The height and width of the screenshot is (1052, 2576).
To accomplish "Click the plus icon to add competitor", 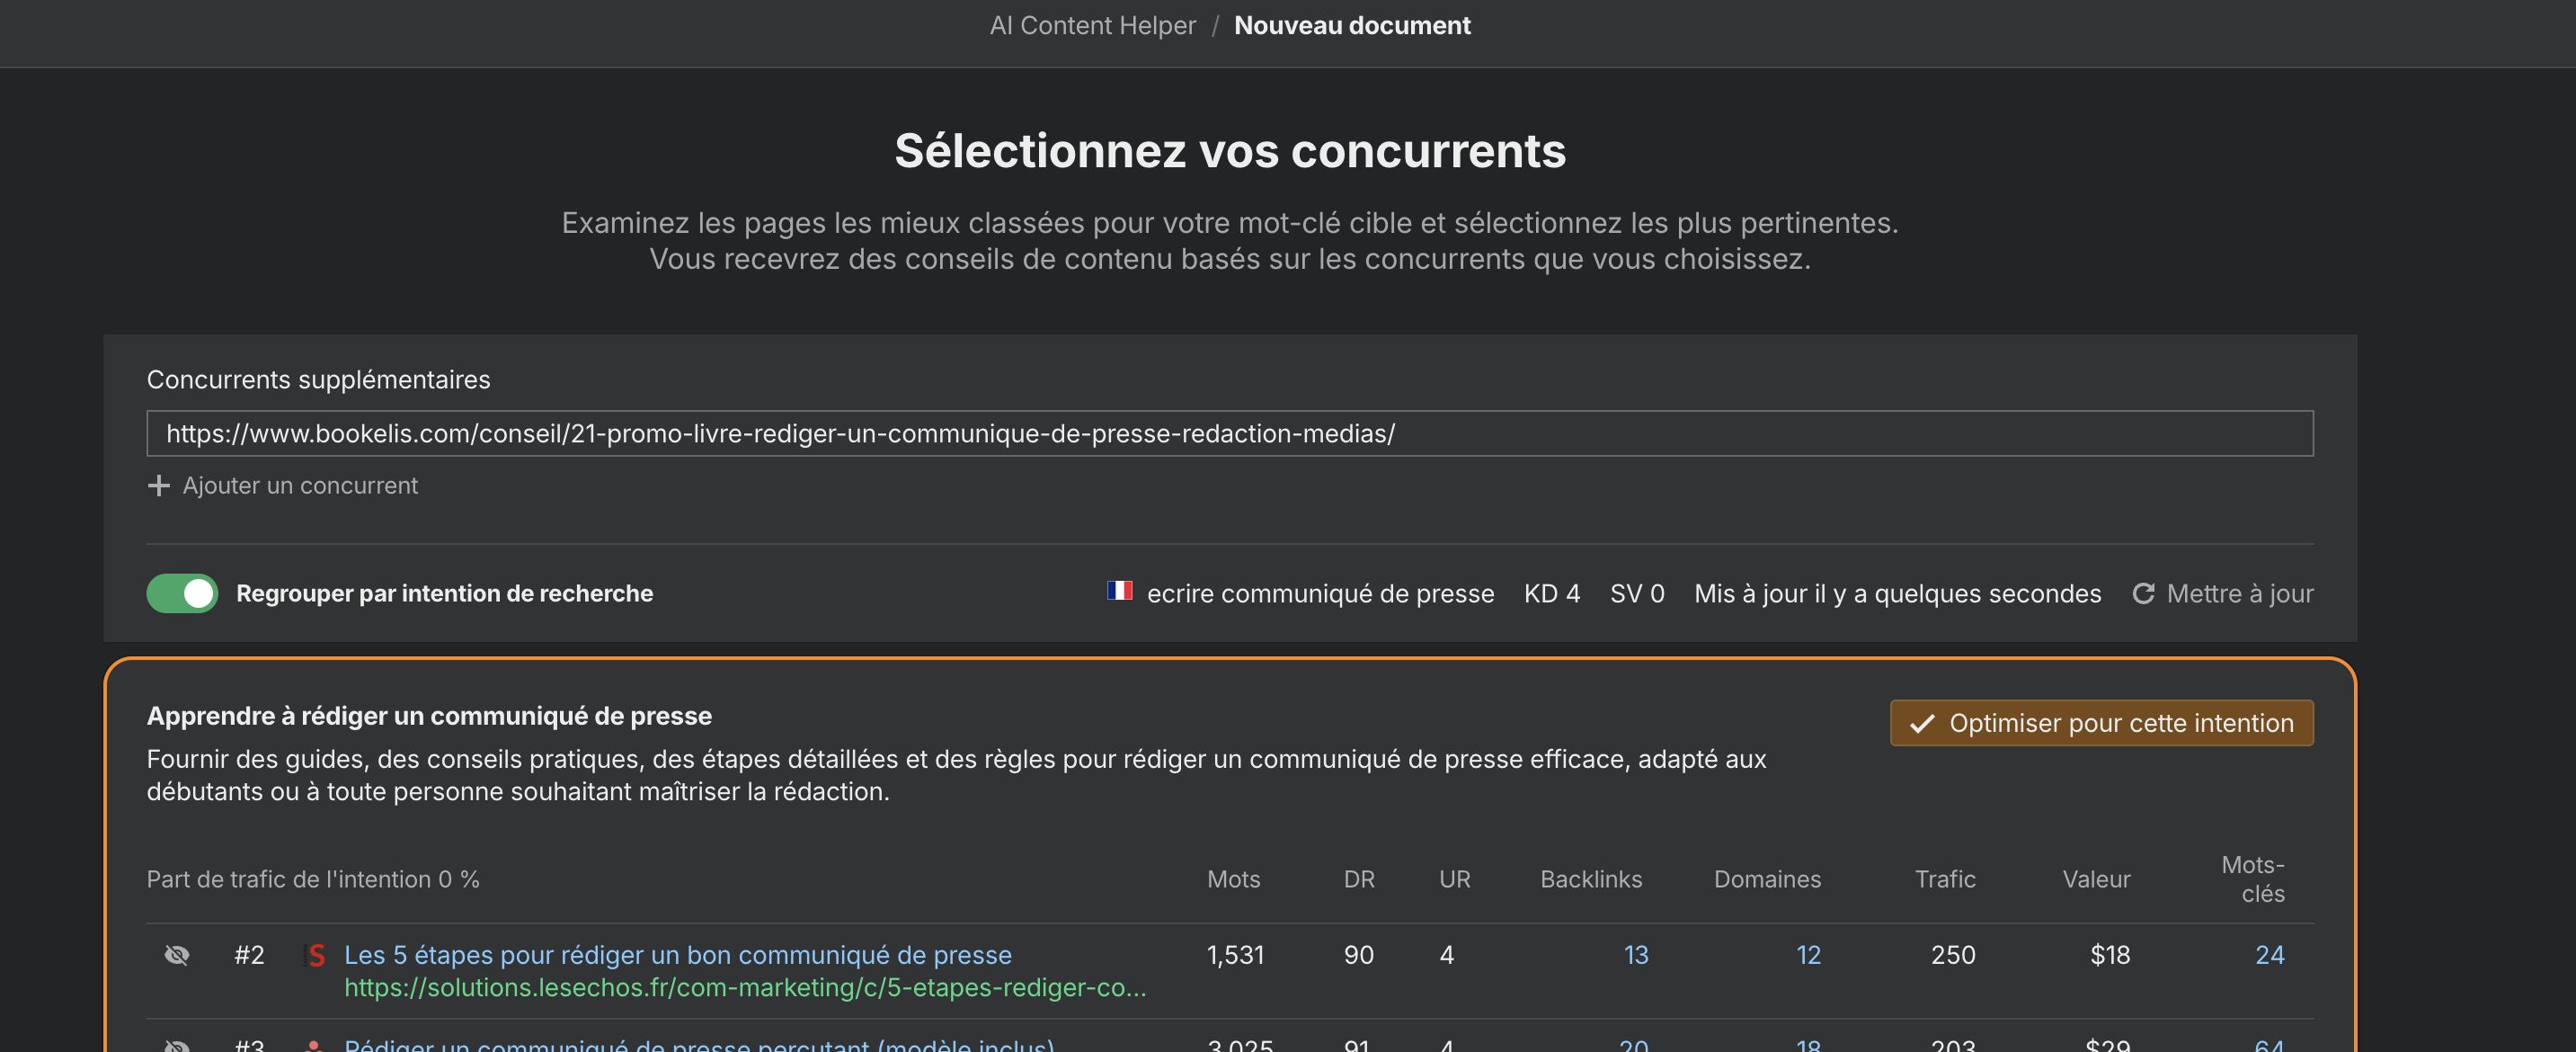I will (x=160, y=486).
